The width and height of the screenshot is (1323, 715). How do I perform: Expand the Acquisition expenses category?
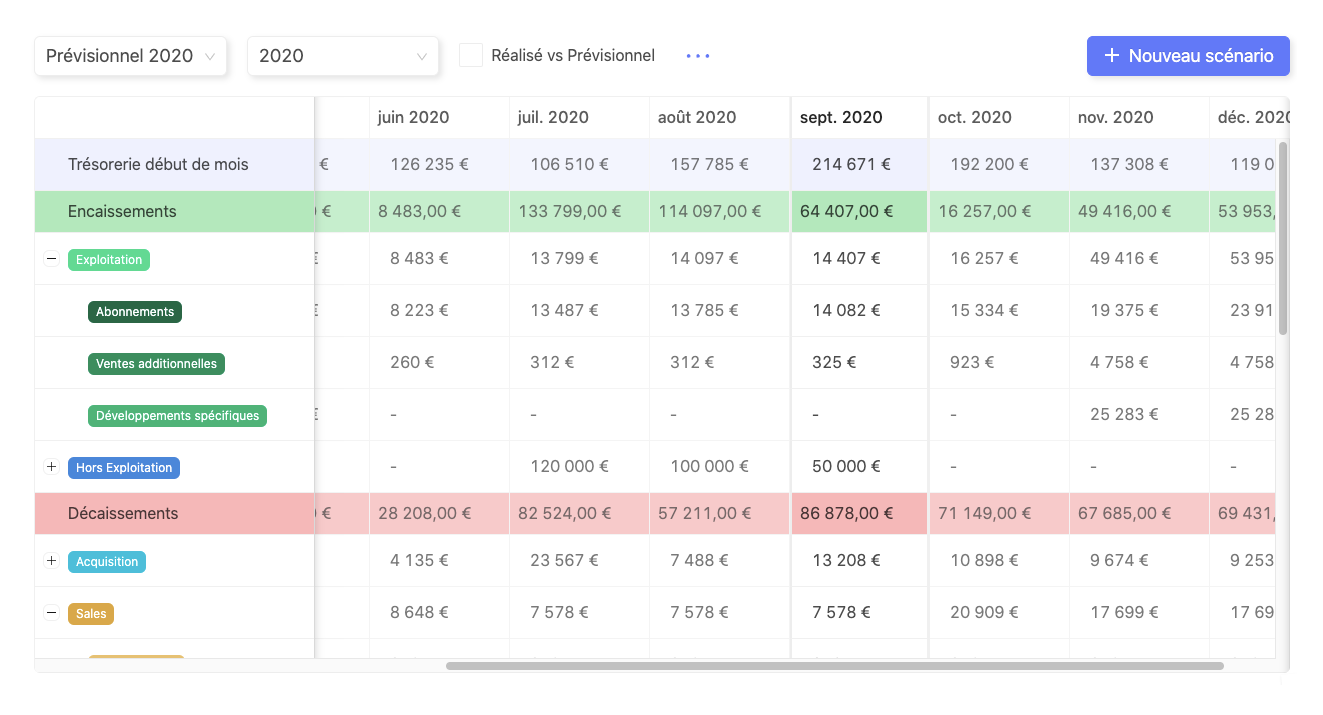pyautogui.click(x=51, y=561)
